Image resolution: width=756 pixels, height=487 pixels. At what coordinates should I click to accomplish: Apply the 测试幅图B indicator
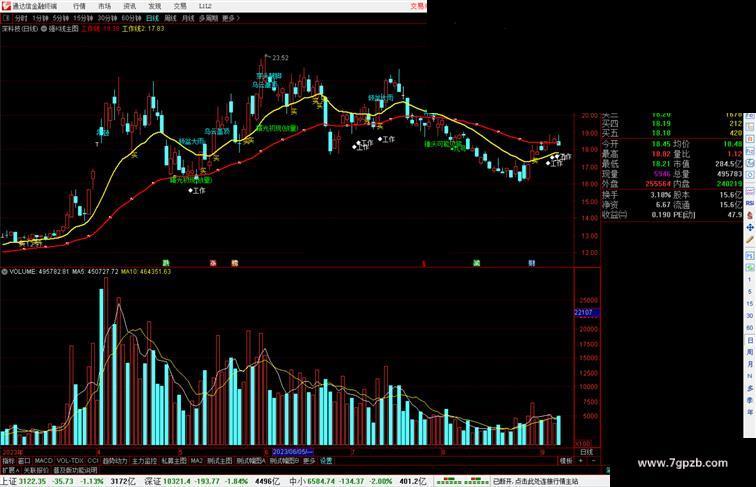[284, 461]
